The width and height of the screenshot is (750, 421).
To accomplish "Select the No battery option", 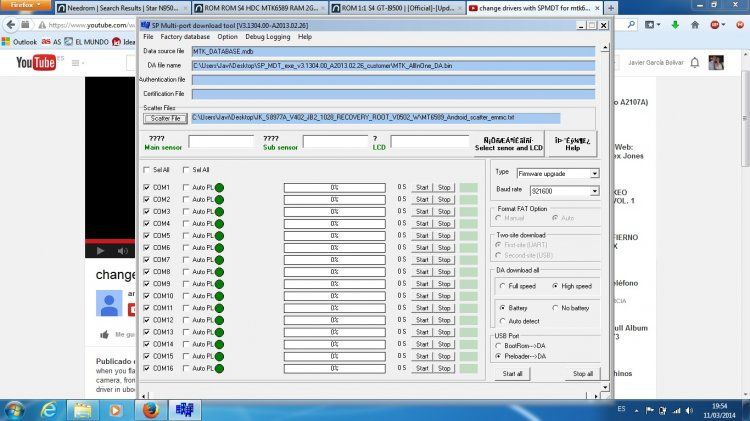I will click(x=555, y=308).
